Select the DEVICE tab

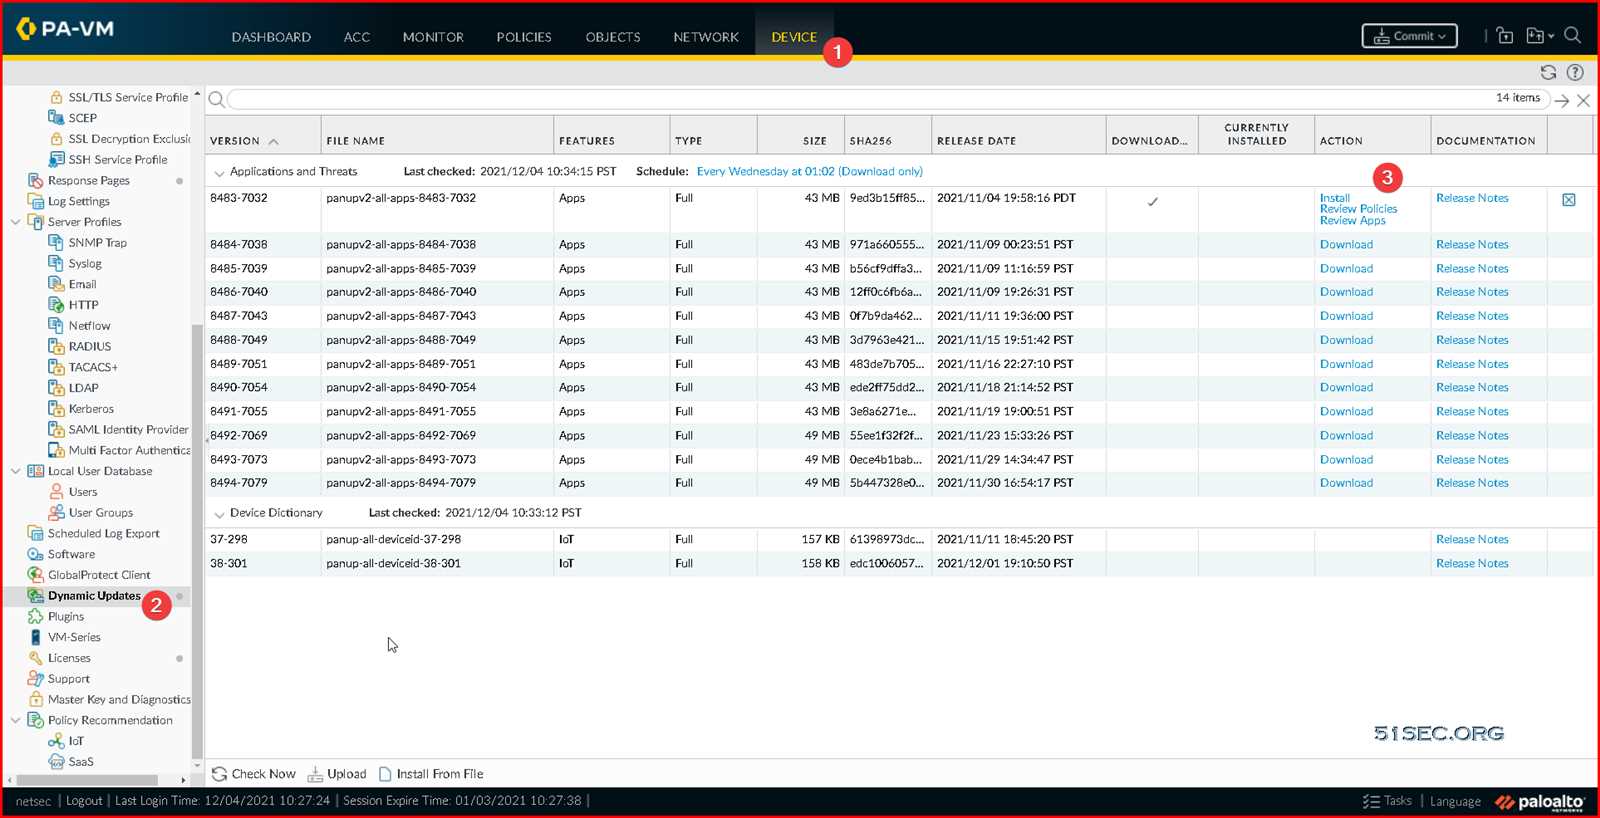[794, 37]
